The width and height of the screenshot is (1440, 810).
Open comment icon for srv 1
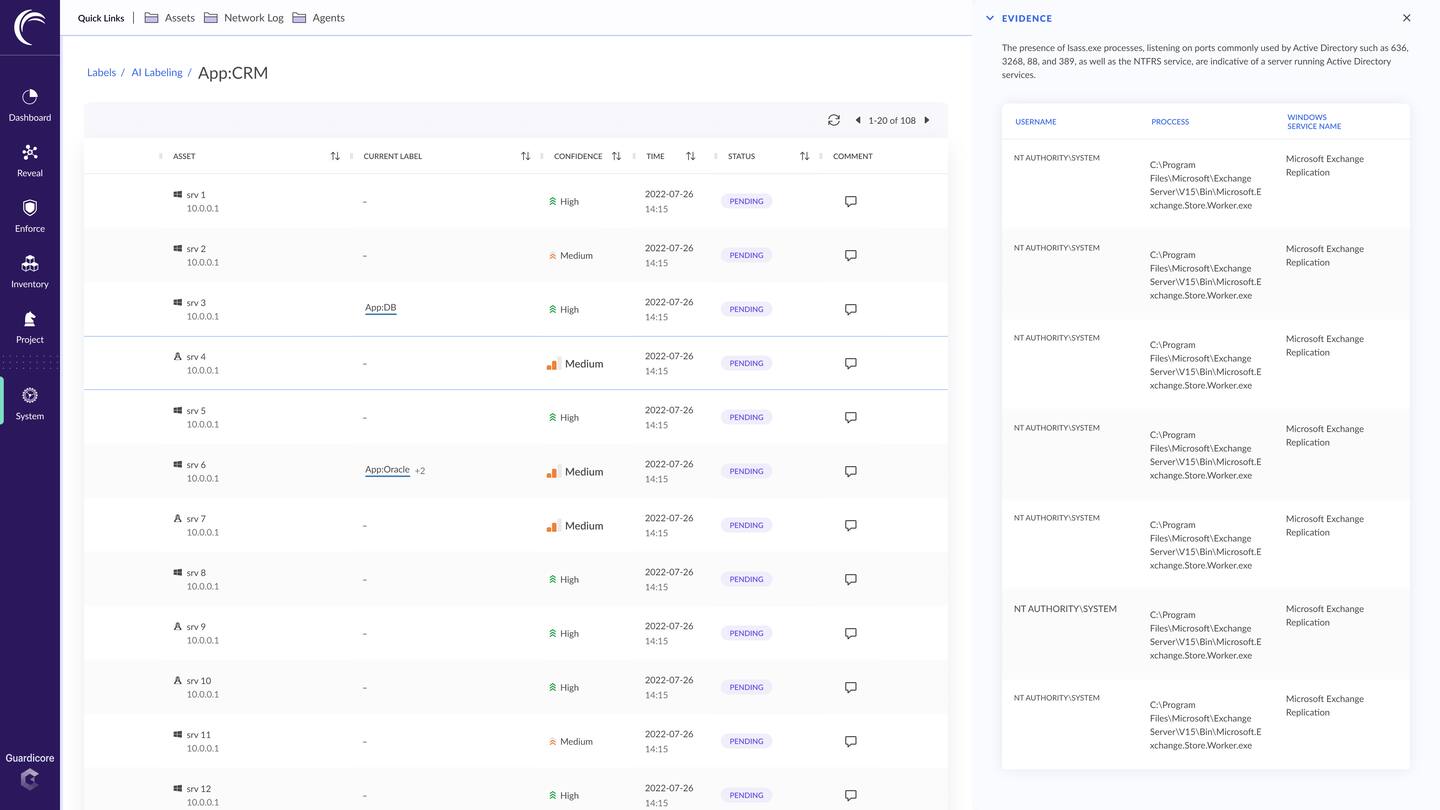coord(850,201)
